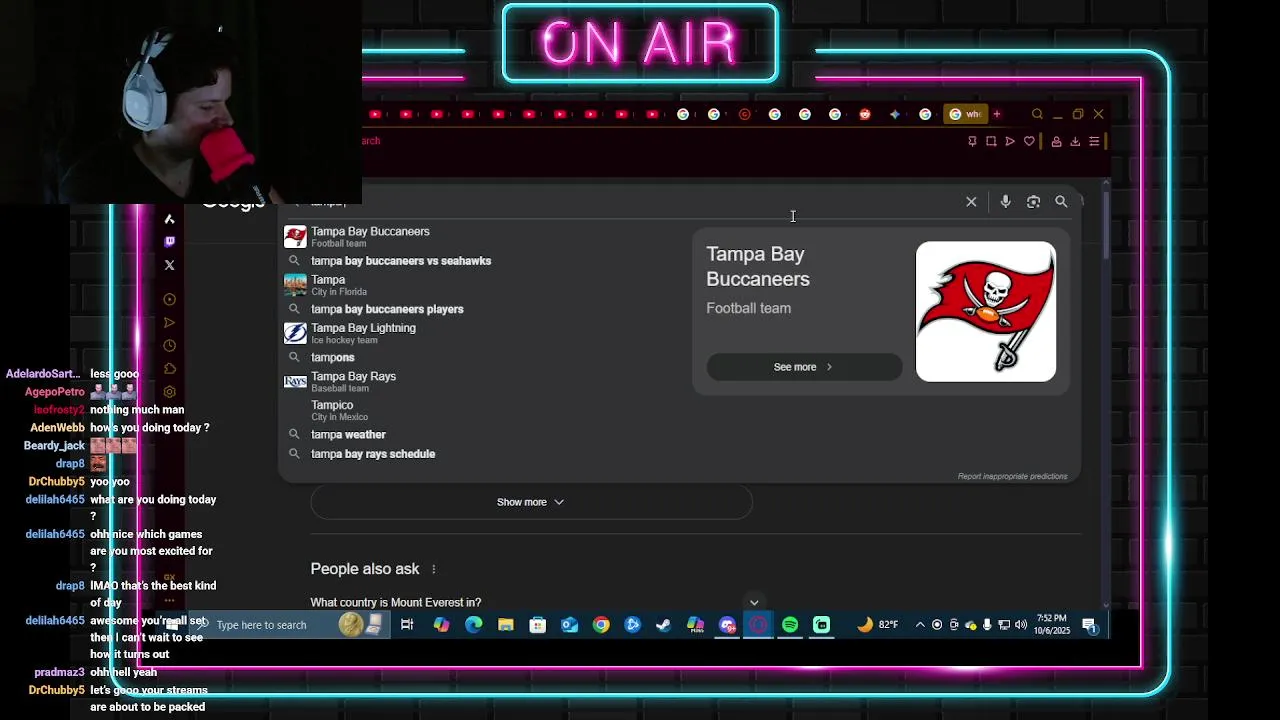Open the Twitch sidebar panel

169,241
